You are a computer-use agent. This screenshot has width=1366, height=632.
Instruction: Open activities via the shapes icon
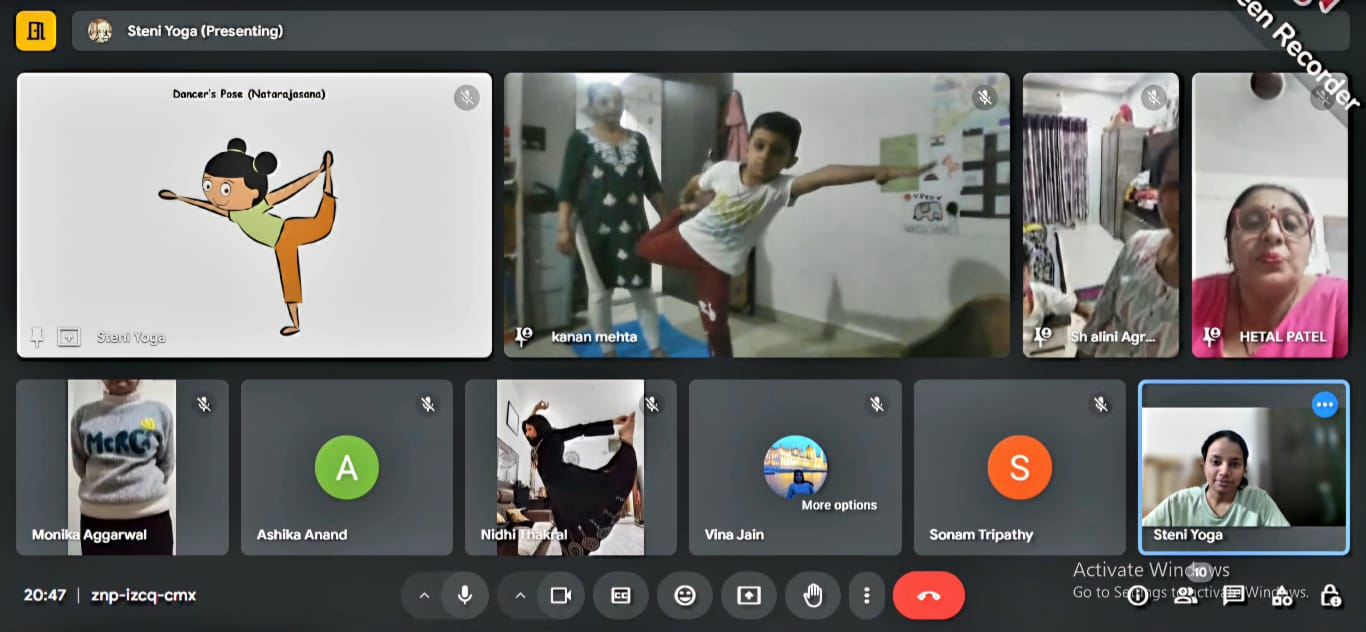[1282, 595]
